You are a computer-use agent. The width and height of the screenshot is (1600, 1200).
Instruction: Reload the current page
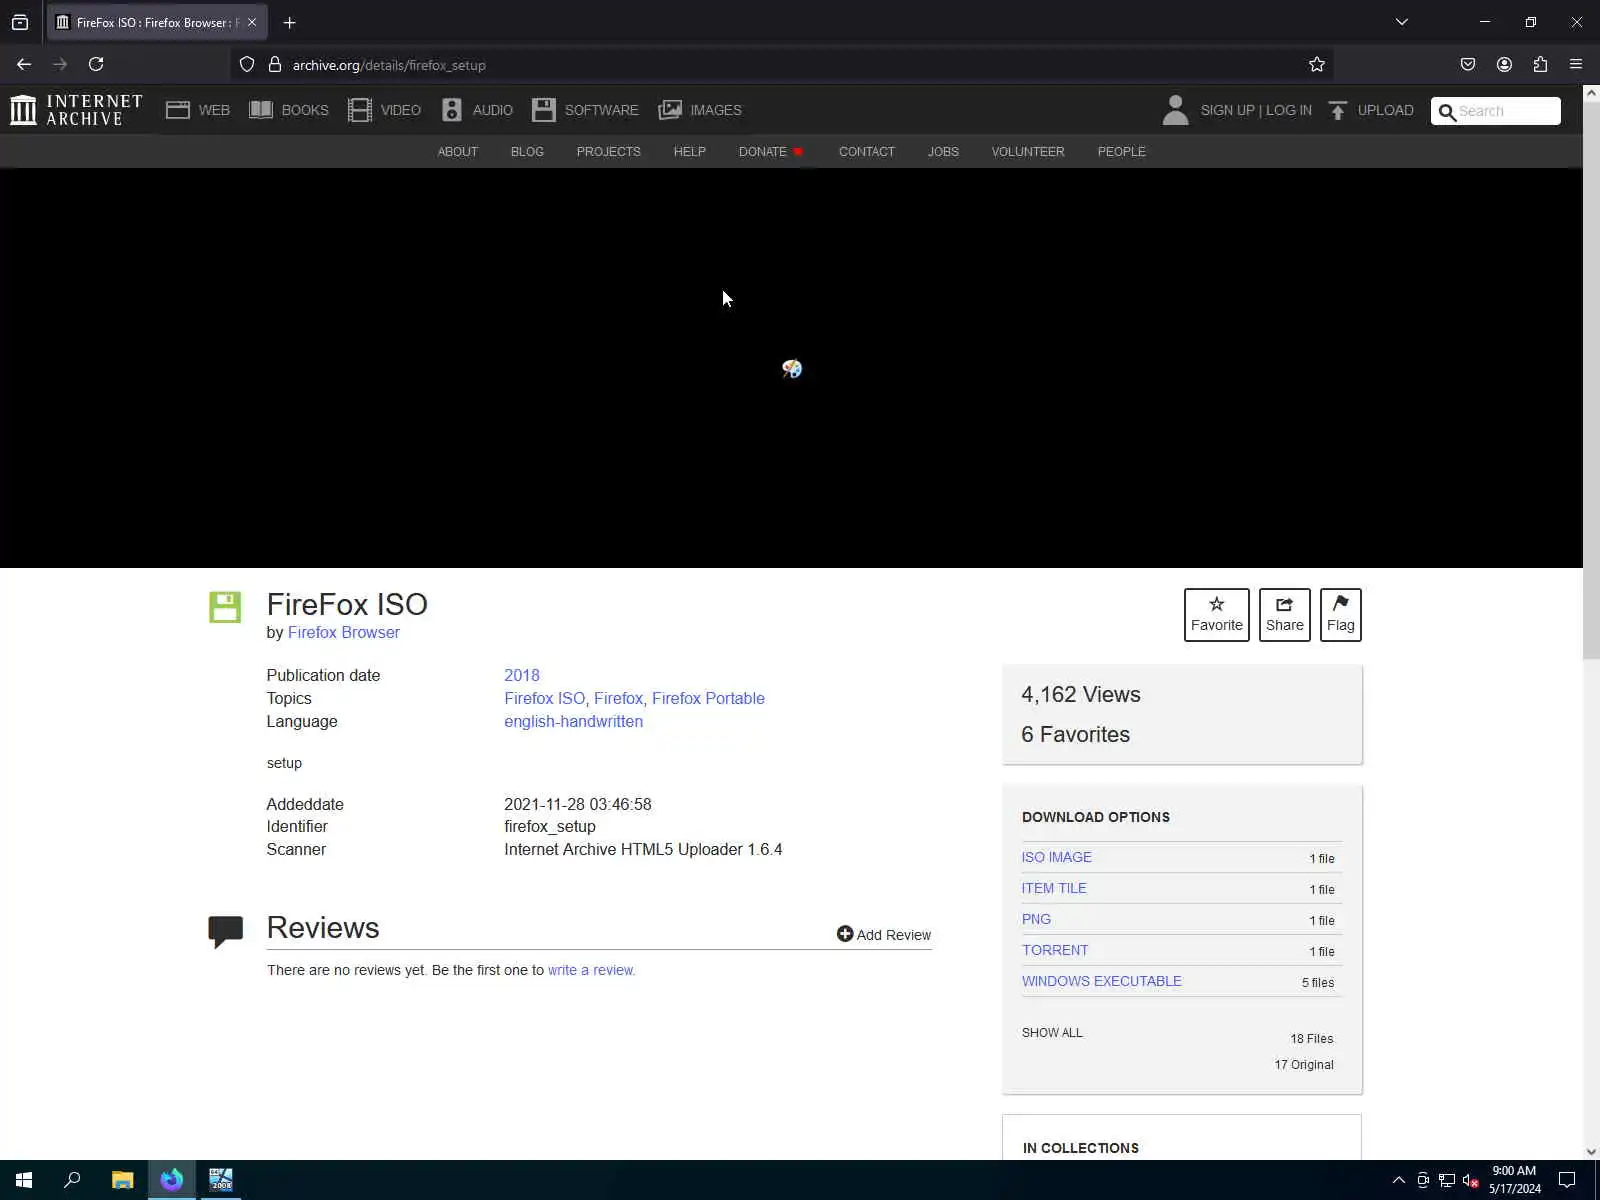point(96,64)
